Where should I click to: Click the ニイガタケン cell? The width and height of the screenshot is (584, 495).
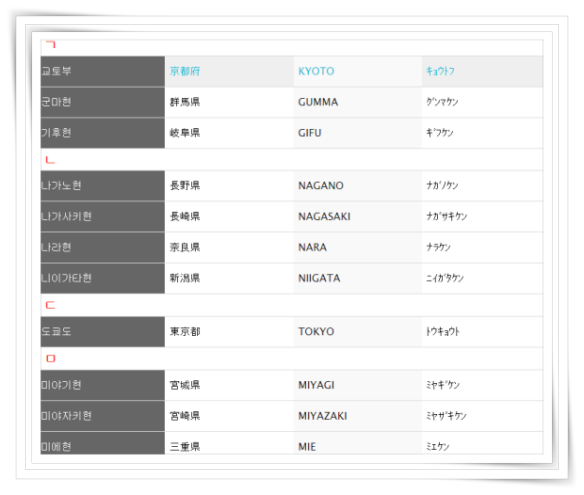(482, 278)
